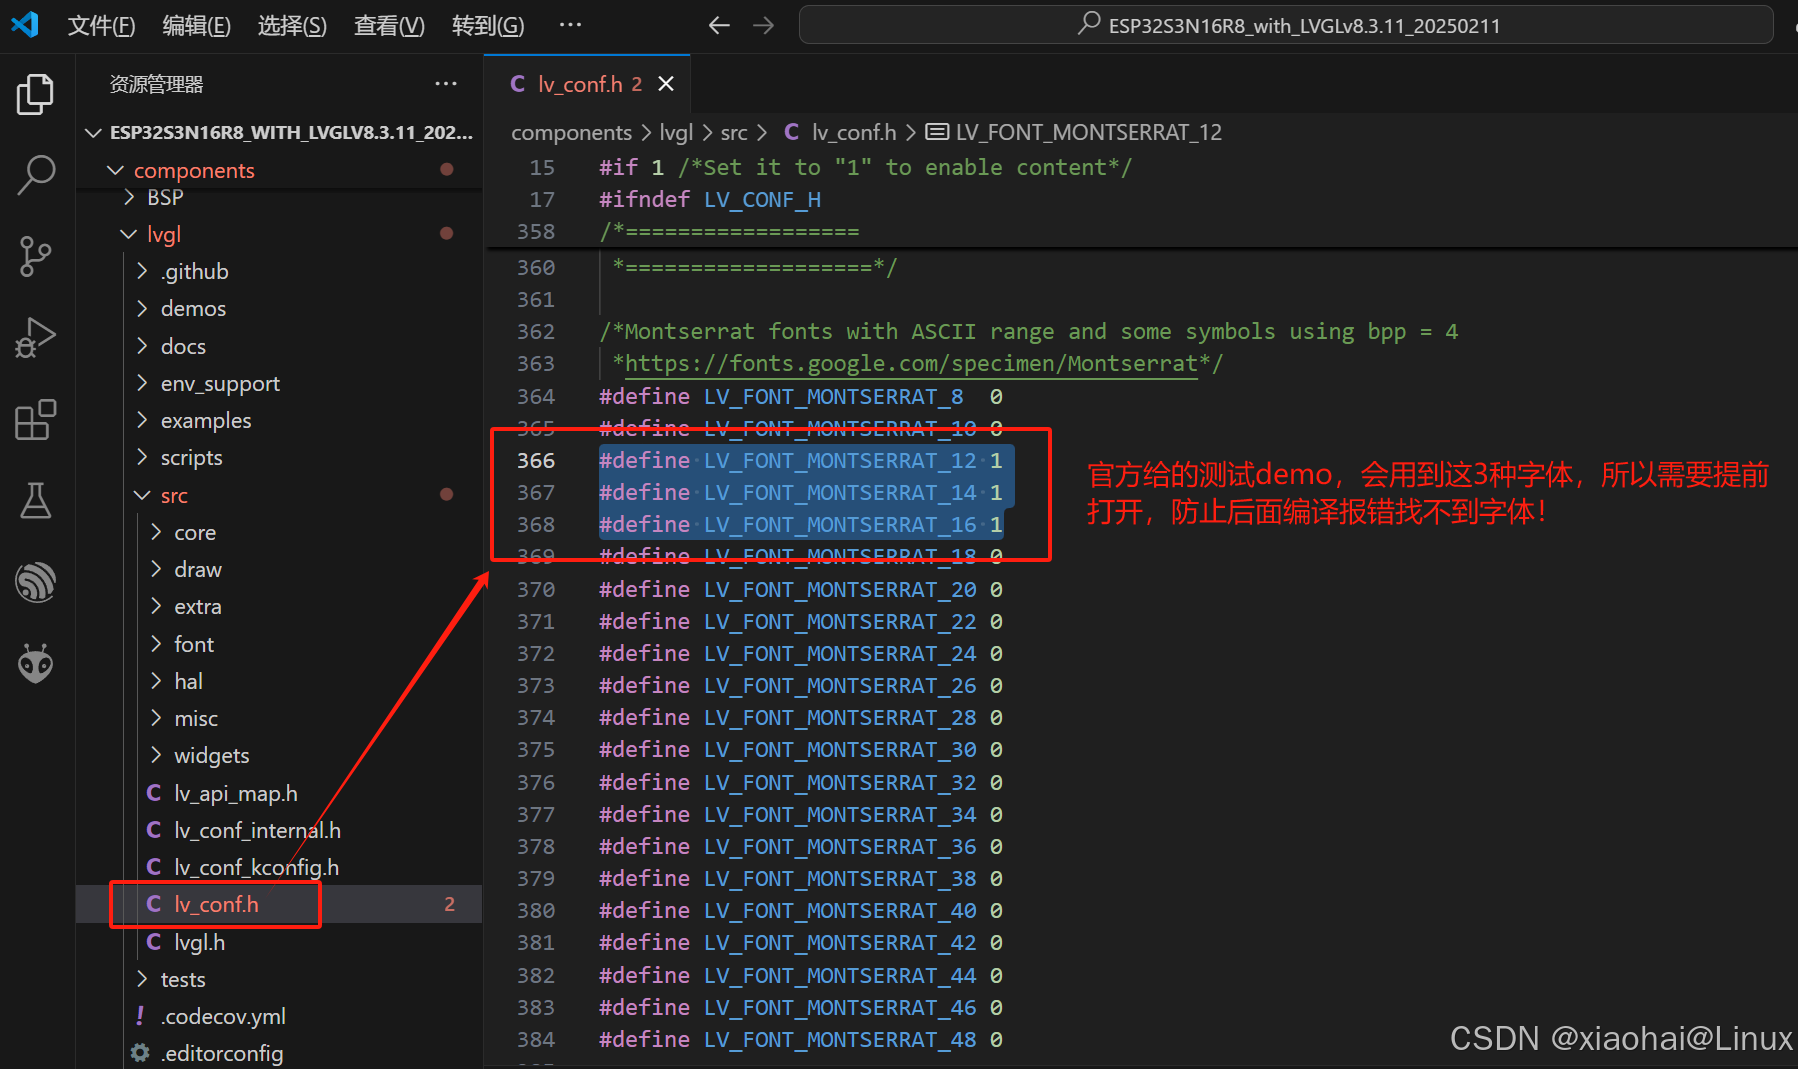1798x1069 pixels.
Task: Expand the tests folder
Action: [280, 979]
